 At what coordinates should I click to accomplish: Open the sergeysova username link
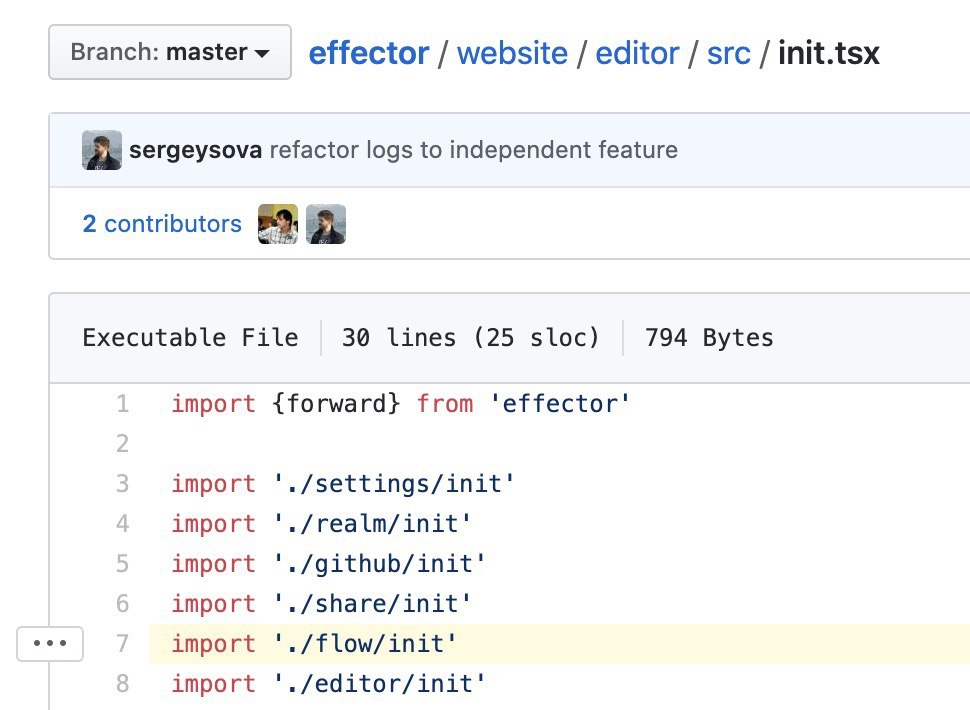tap(196, 150)
